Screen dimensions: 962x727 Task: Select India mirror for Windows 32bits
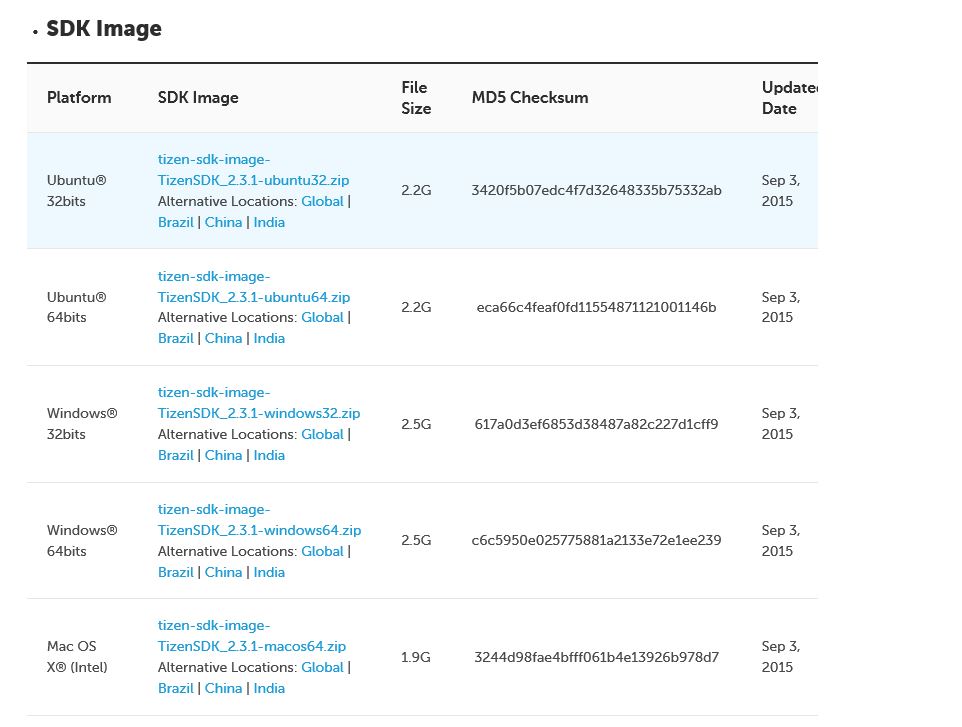click(x=269, y=455)
